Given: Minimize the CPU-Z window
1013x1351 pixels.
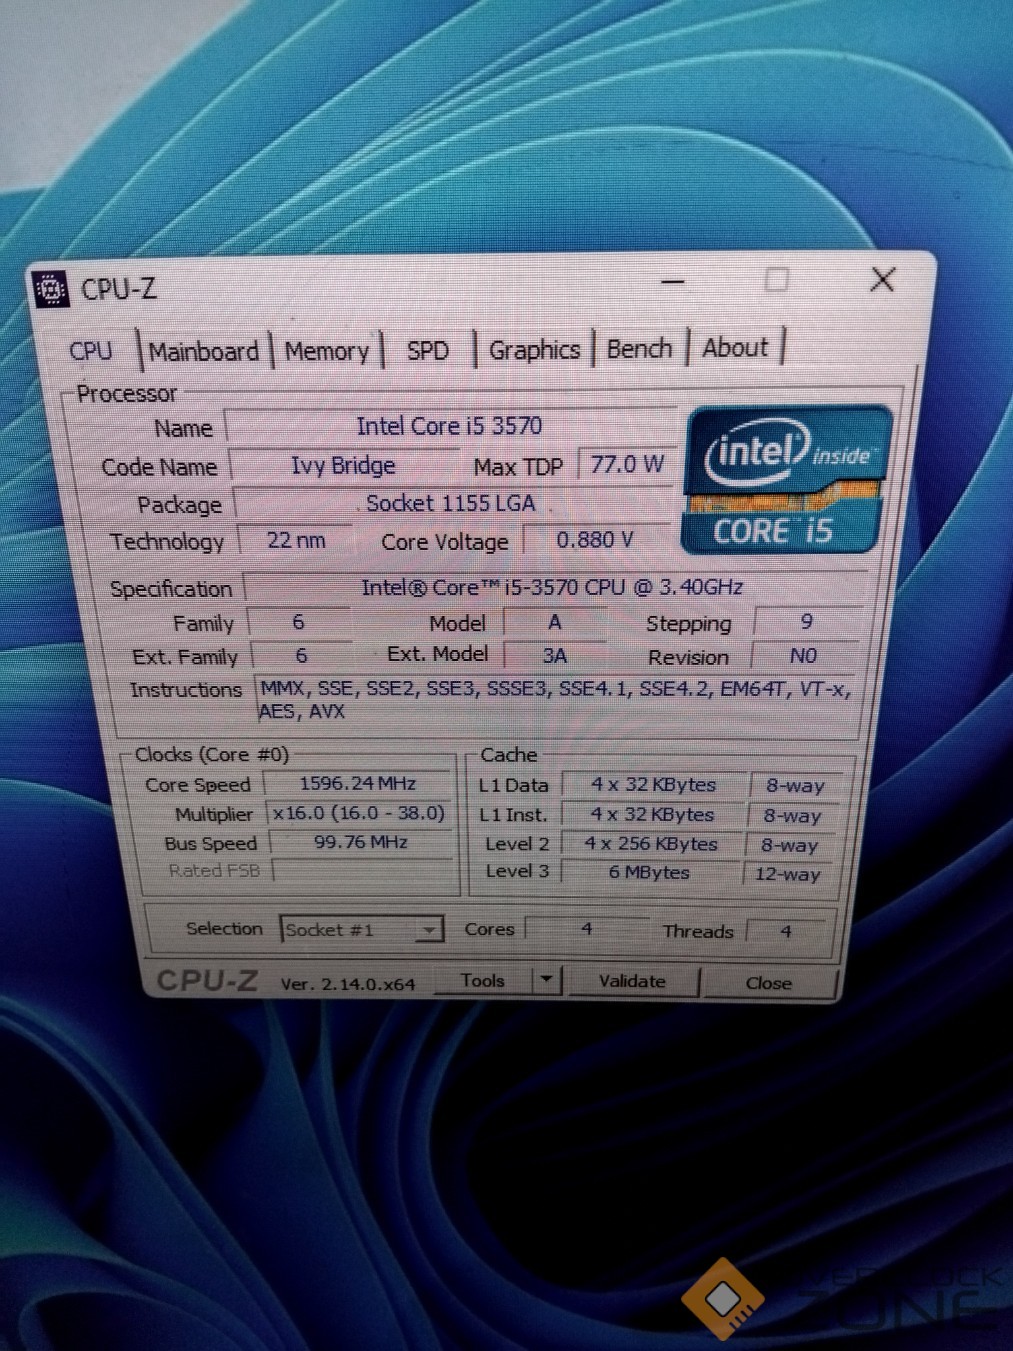Looking at the screenshot, I should coord(673,282).
